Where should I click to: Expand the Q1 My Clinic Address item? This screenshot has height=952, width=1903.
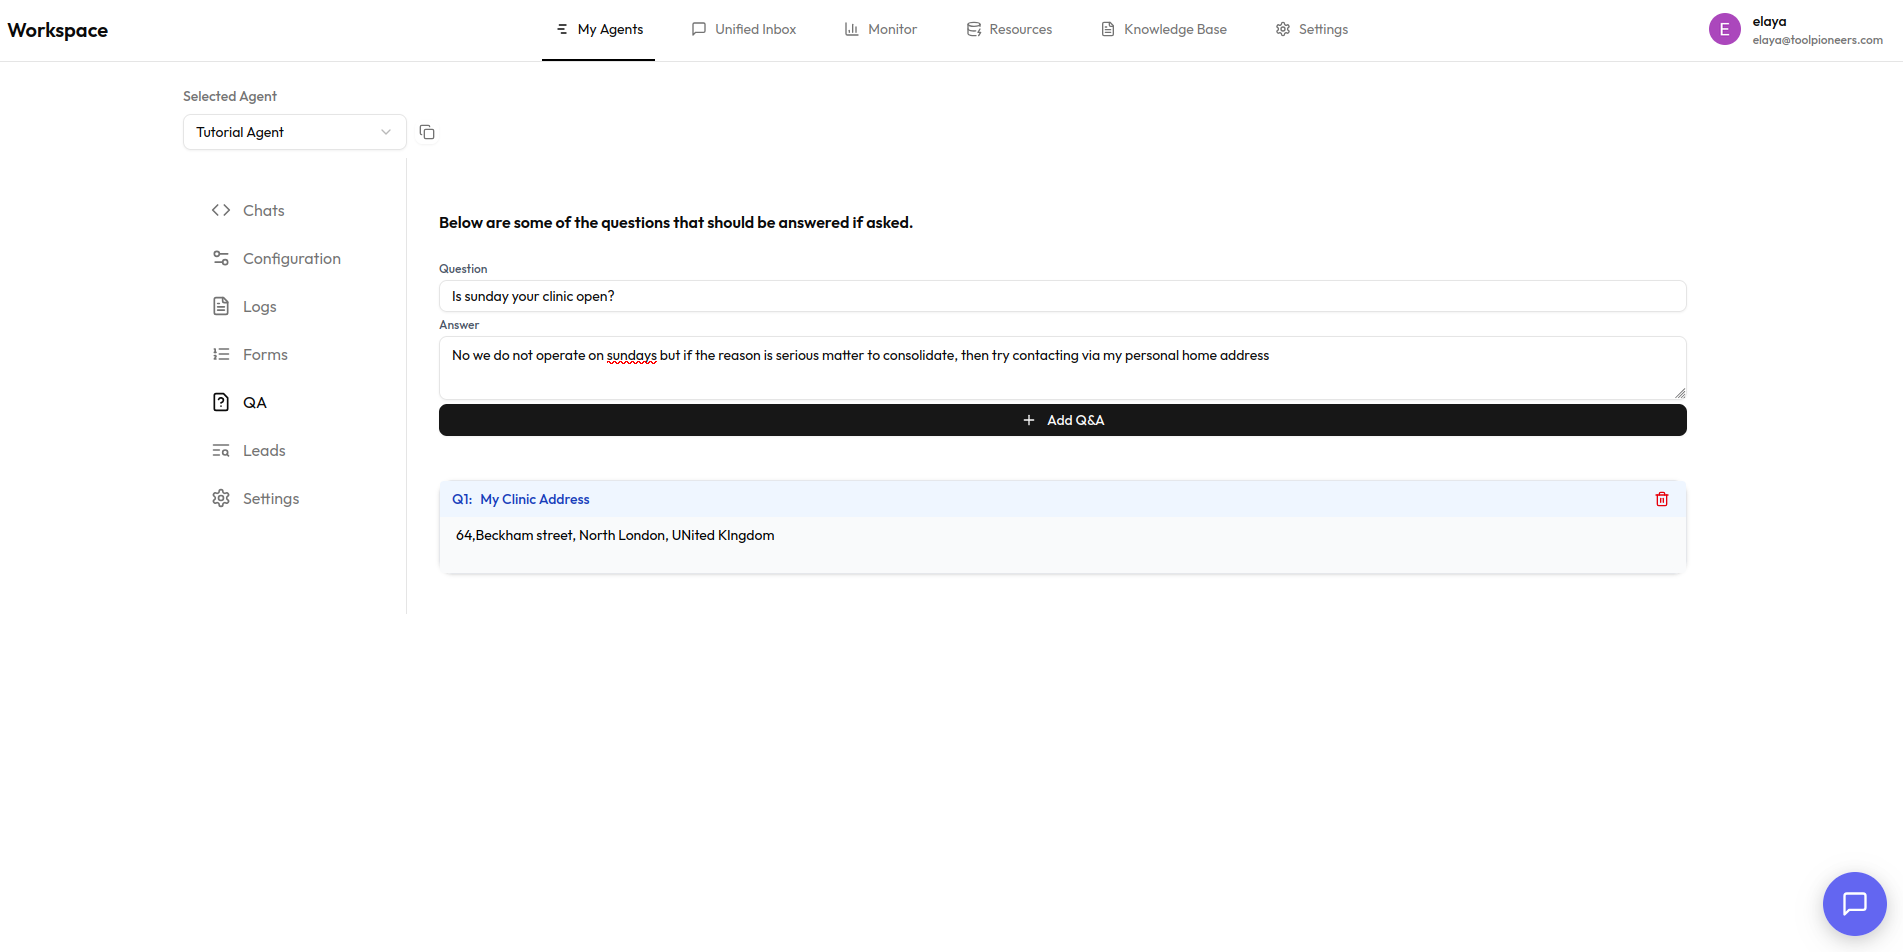pos(535,499)
